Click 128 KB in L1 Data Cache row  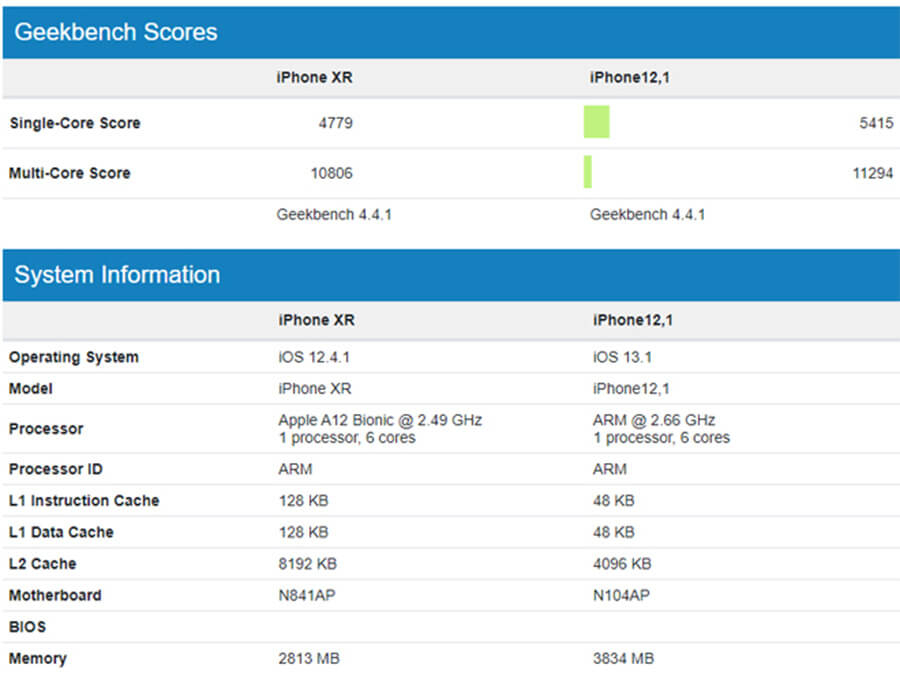[304, 532]
